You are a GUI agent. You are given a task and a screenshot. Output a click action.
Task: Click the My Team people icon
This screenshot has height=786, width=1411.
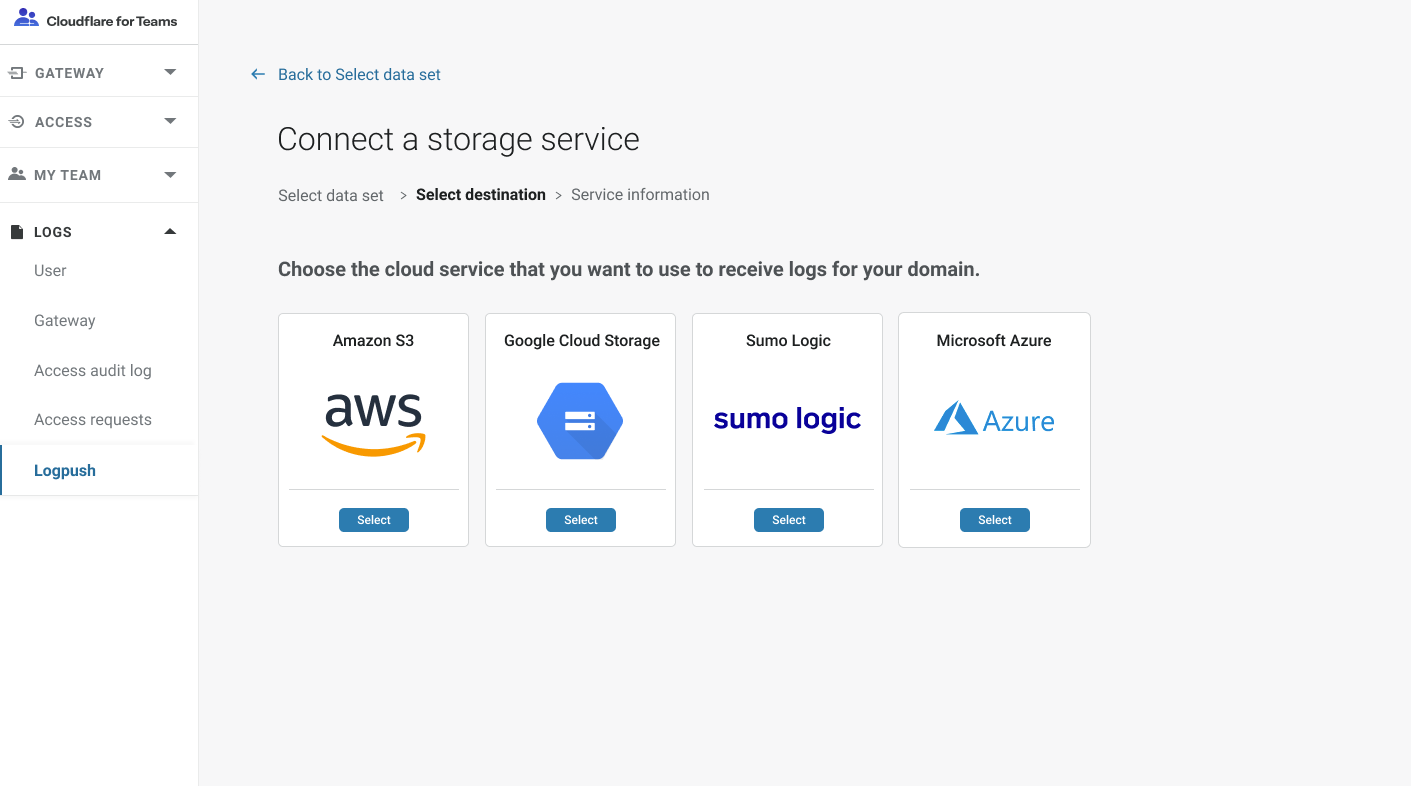[x=17, y=174]
